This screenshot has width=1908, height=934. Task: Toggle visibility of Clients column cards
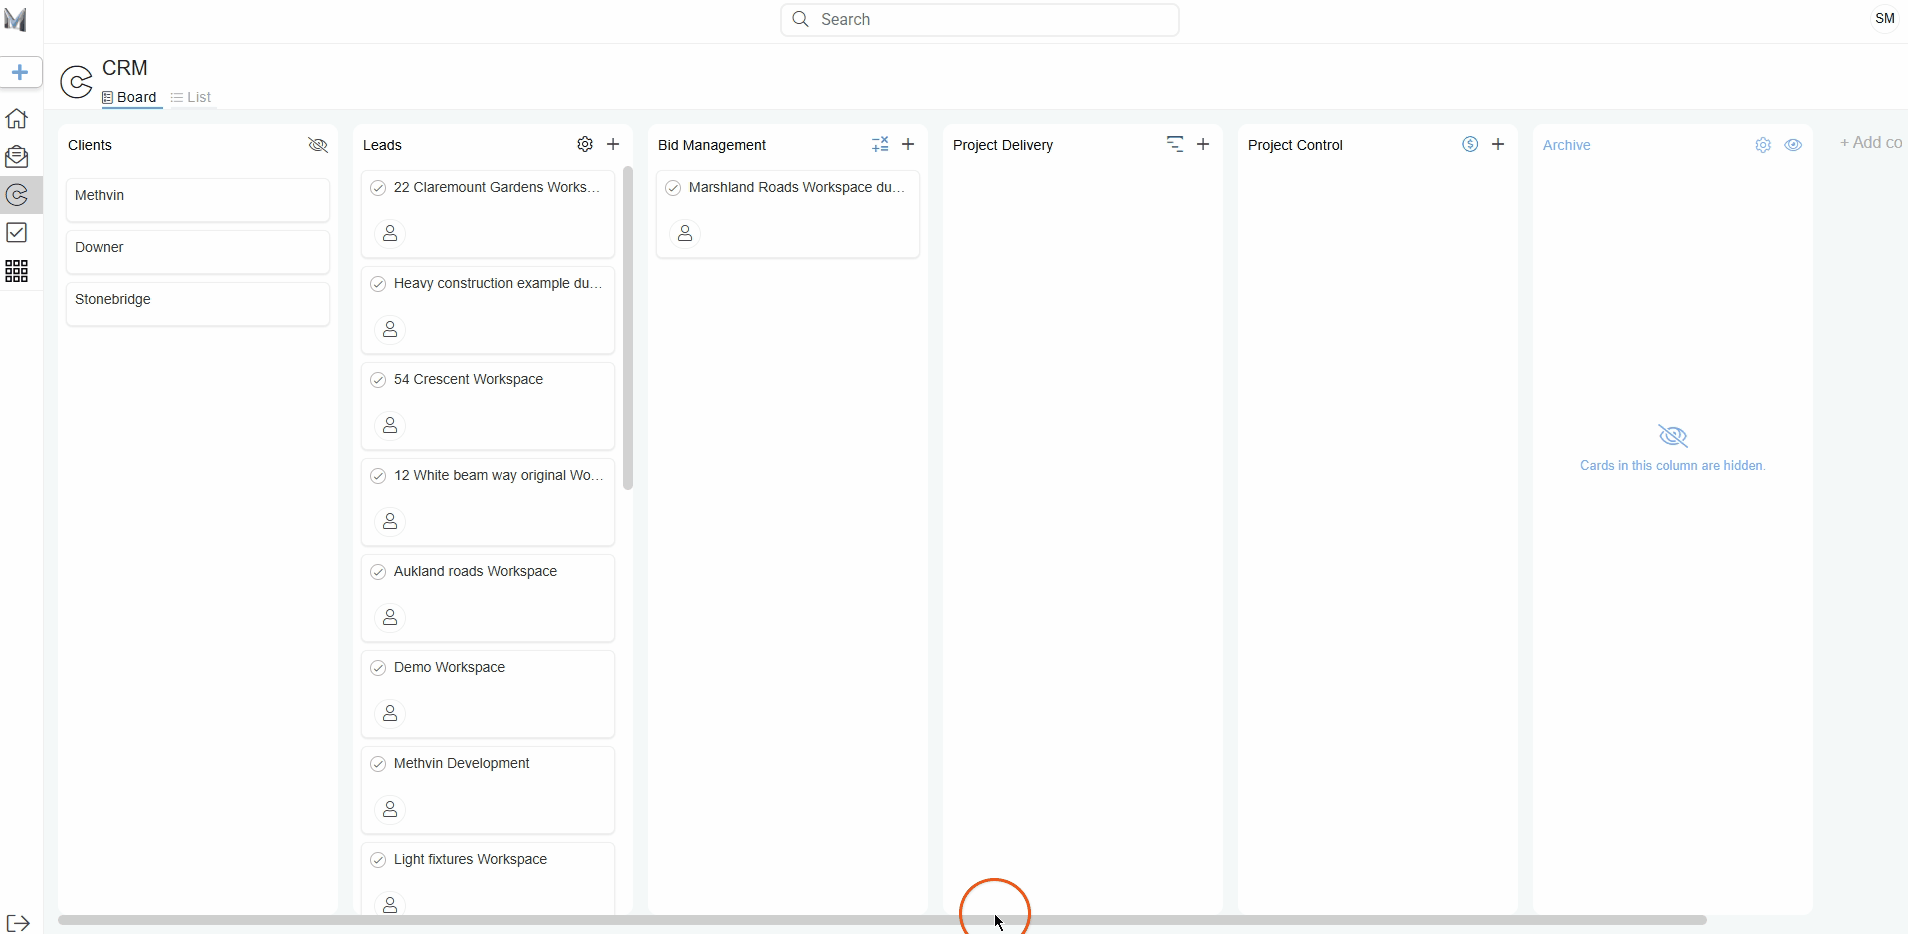pos(318,145)
